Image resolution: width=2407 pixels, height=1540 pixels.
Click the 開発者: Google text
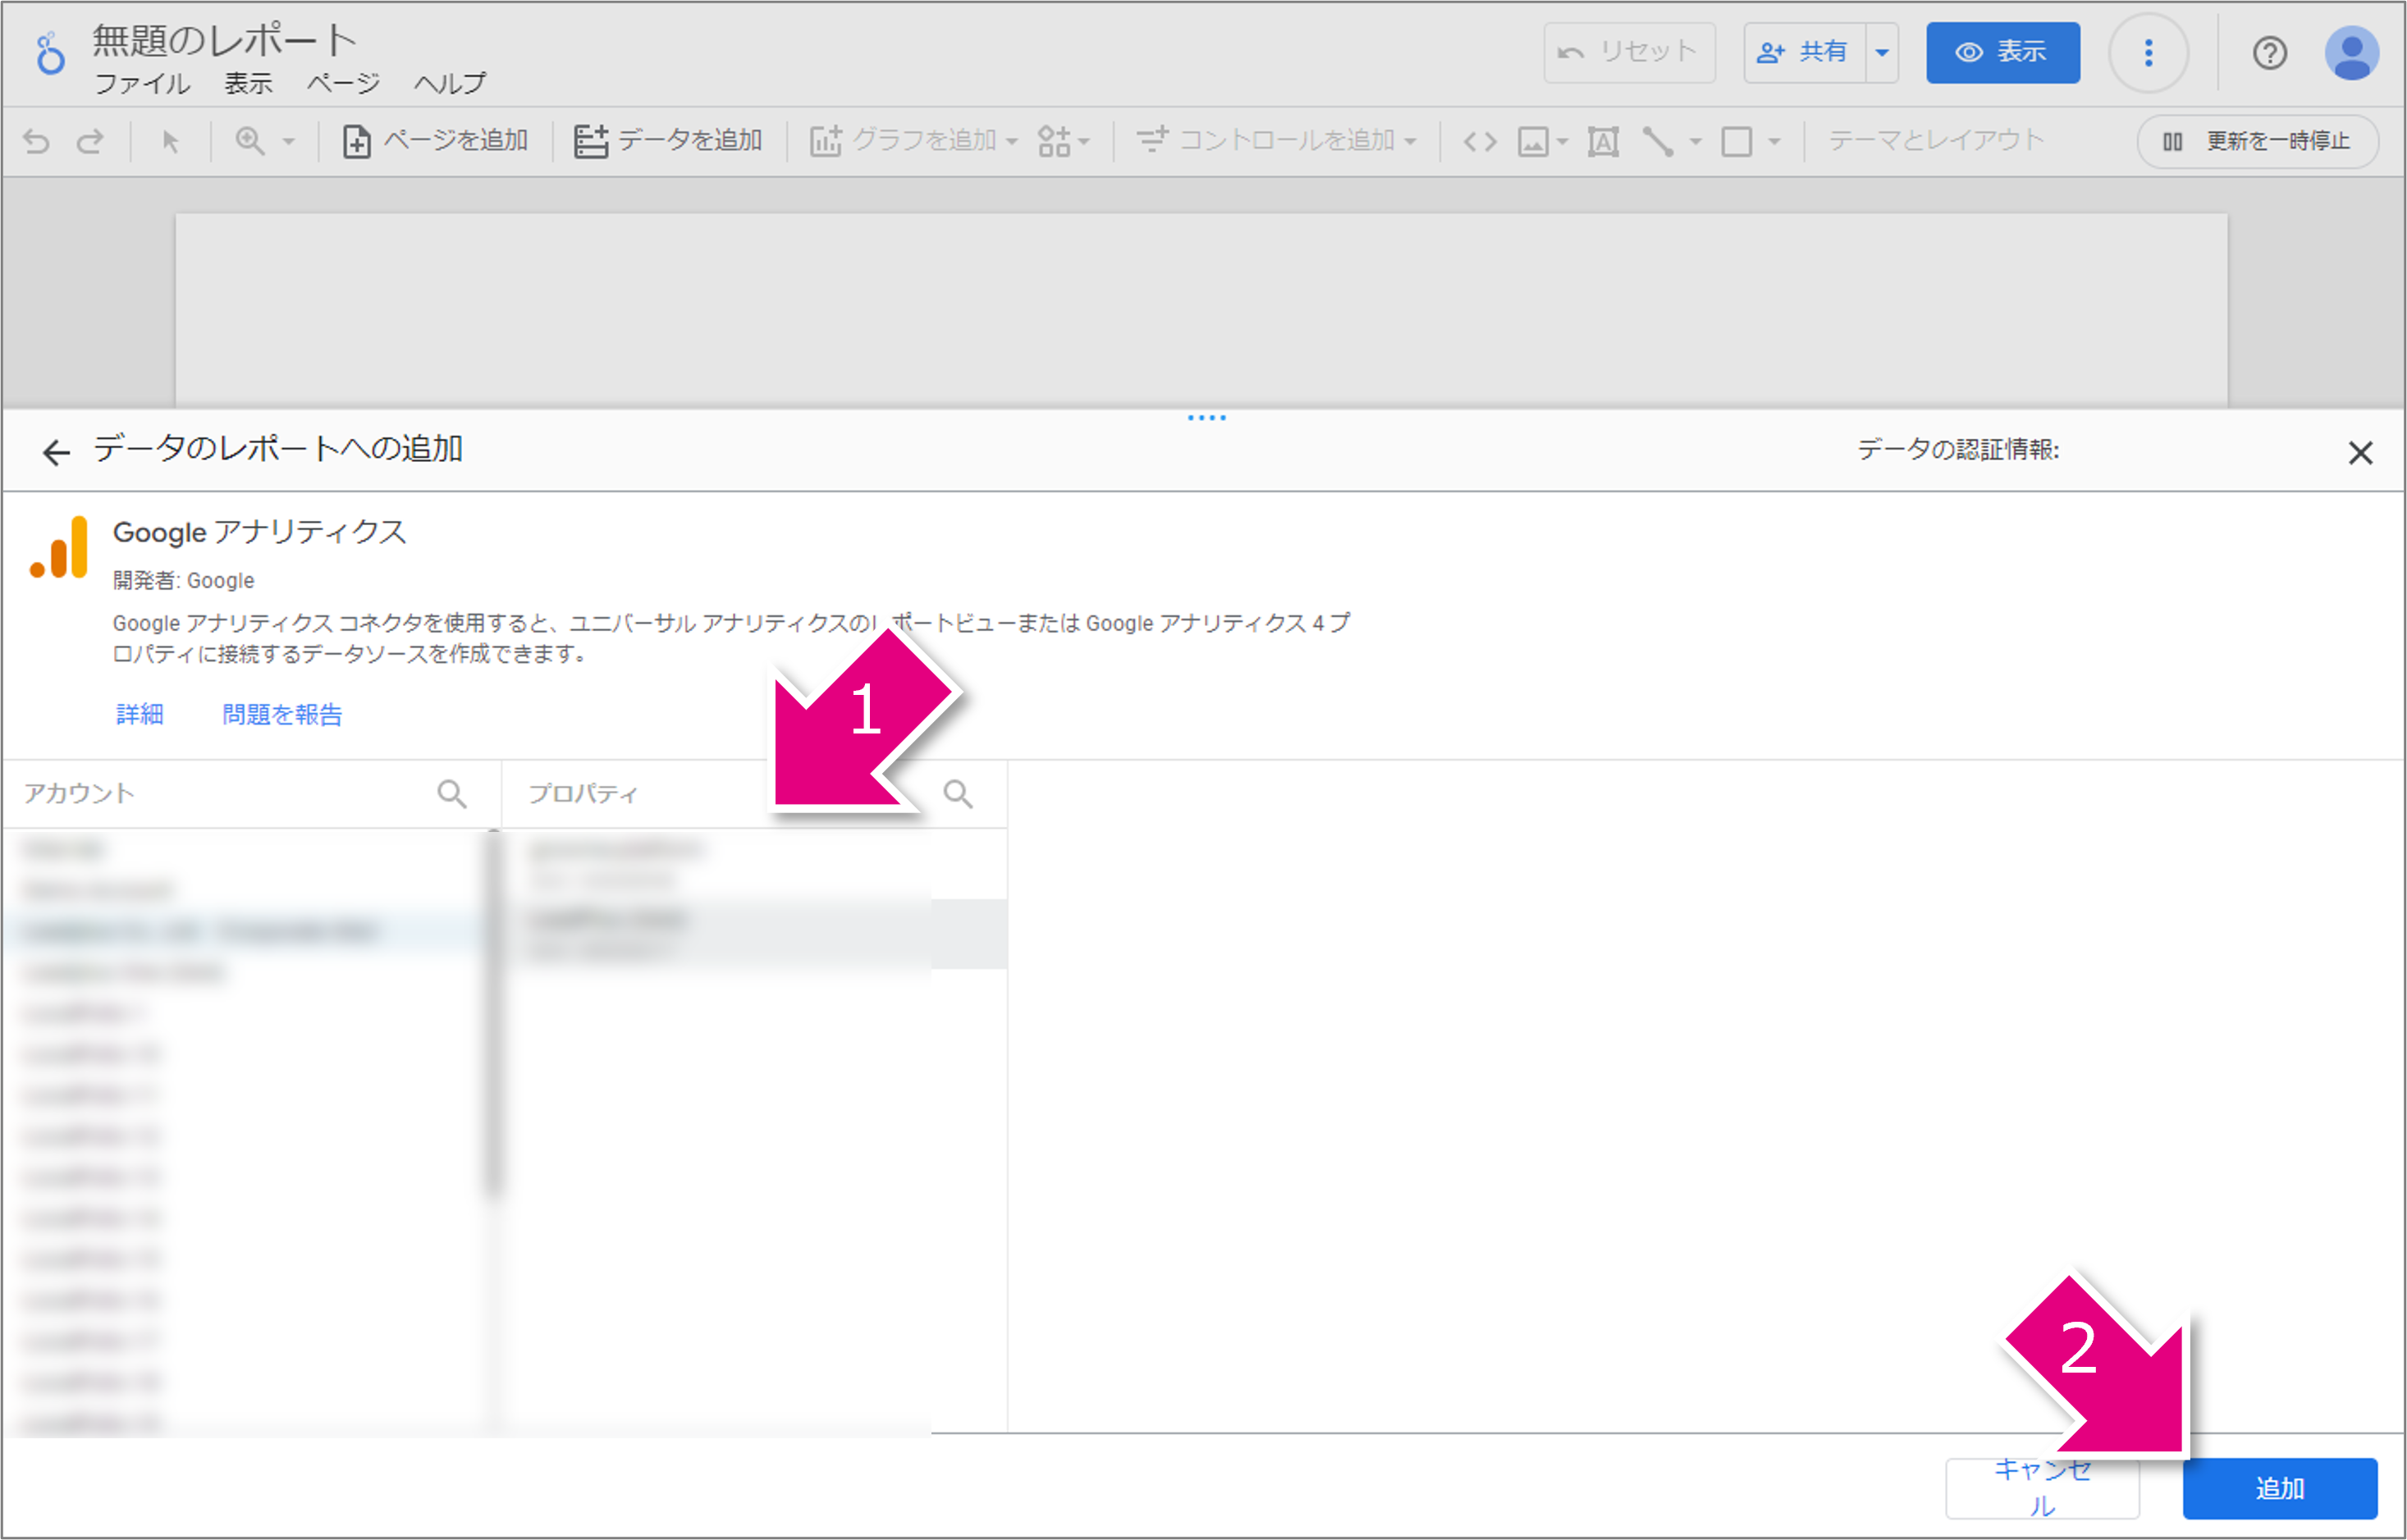183,580
